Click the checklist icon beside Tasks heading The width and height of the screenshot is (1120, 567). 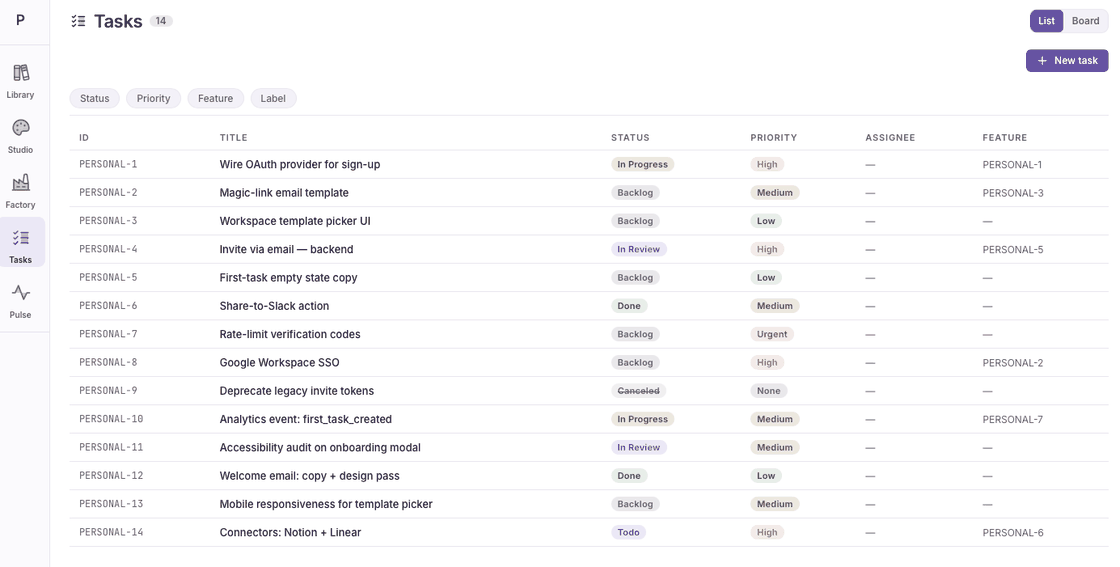tap(79, 21)
